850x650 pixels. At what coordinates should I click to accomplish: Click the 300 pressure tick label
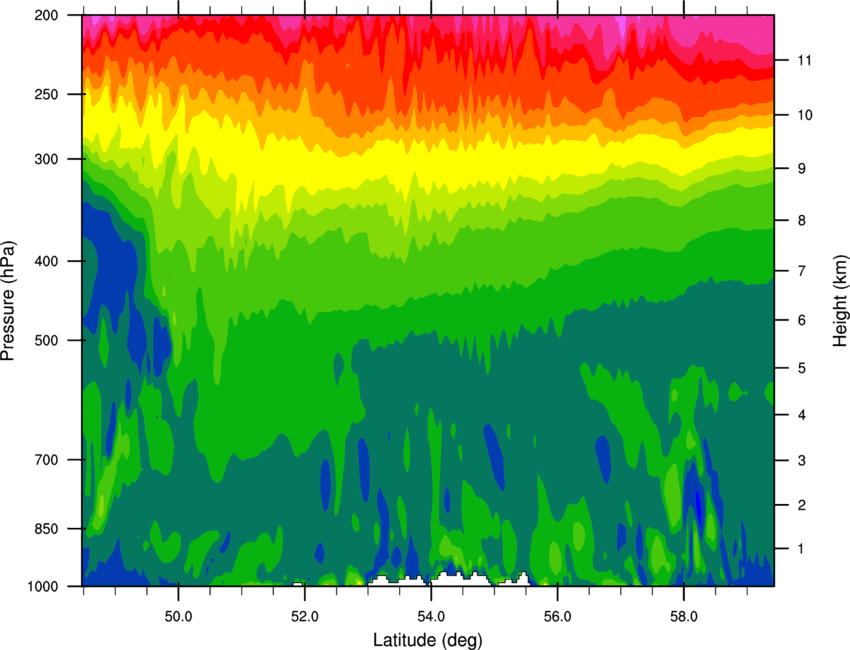coord(46,159)
